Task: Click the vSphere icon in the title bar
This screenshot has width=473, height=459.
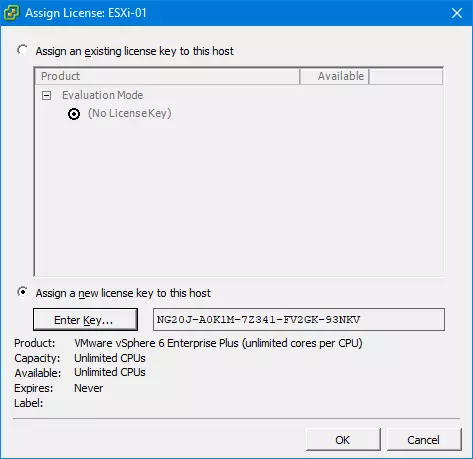Action: coord(11,13)
